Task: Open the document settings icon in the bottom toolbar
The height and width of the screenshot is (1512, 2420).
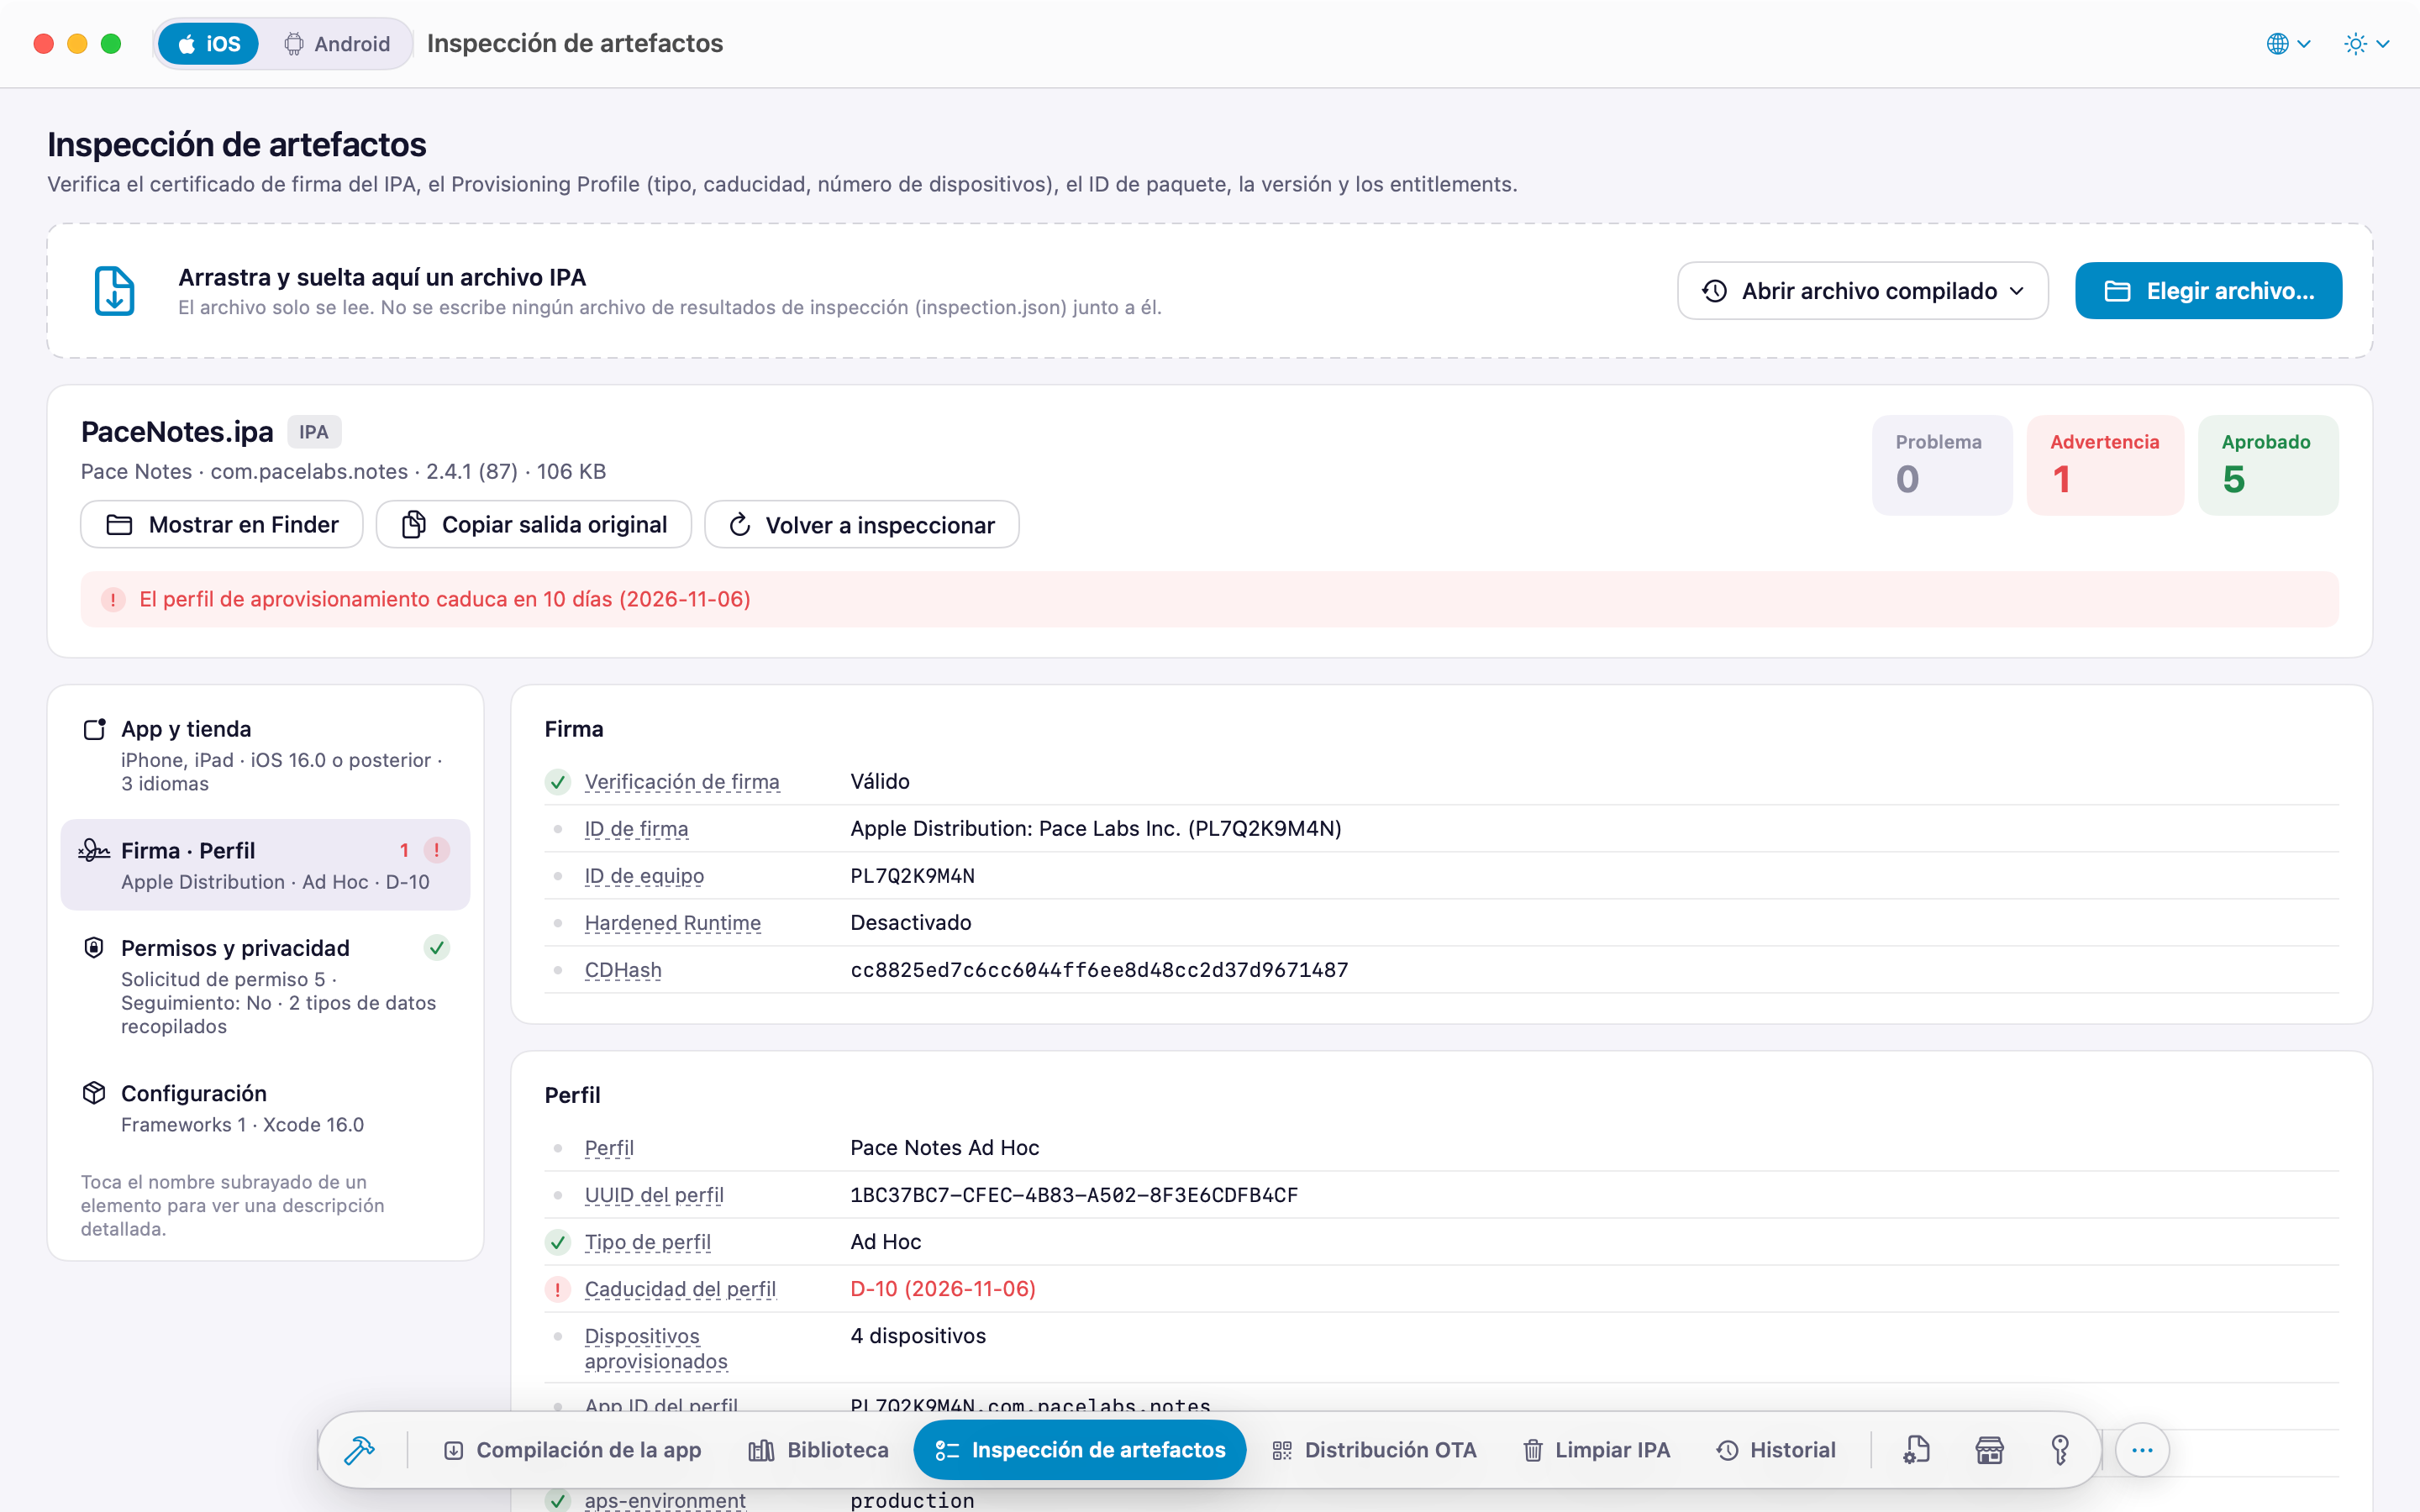Action: (x=1916, y=1450)
